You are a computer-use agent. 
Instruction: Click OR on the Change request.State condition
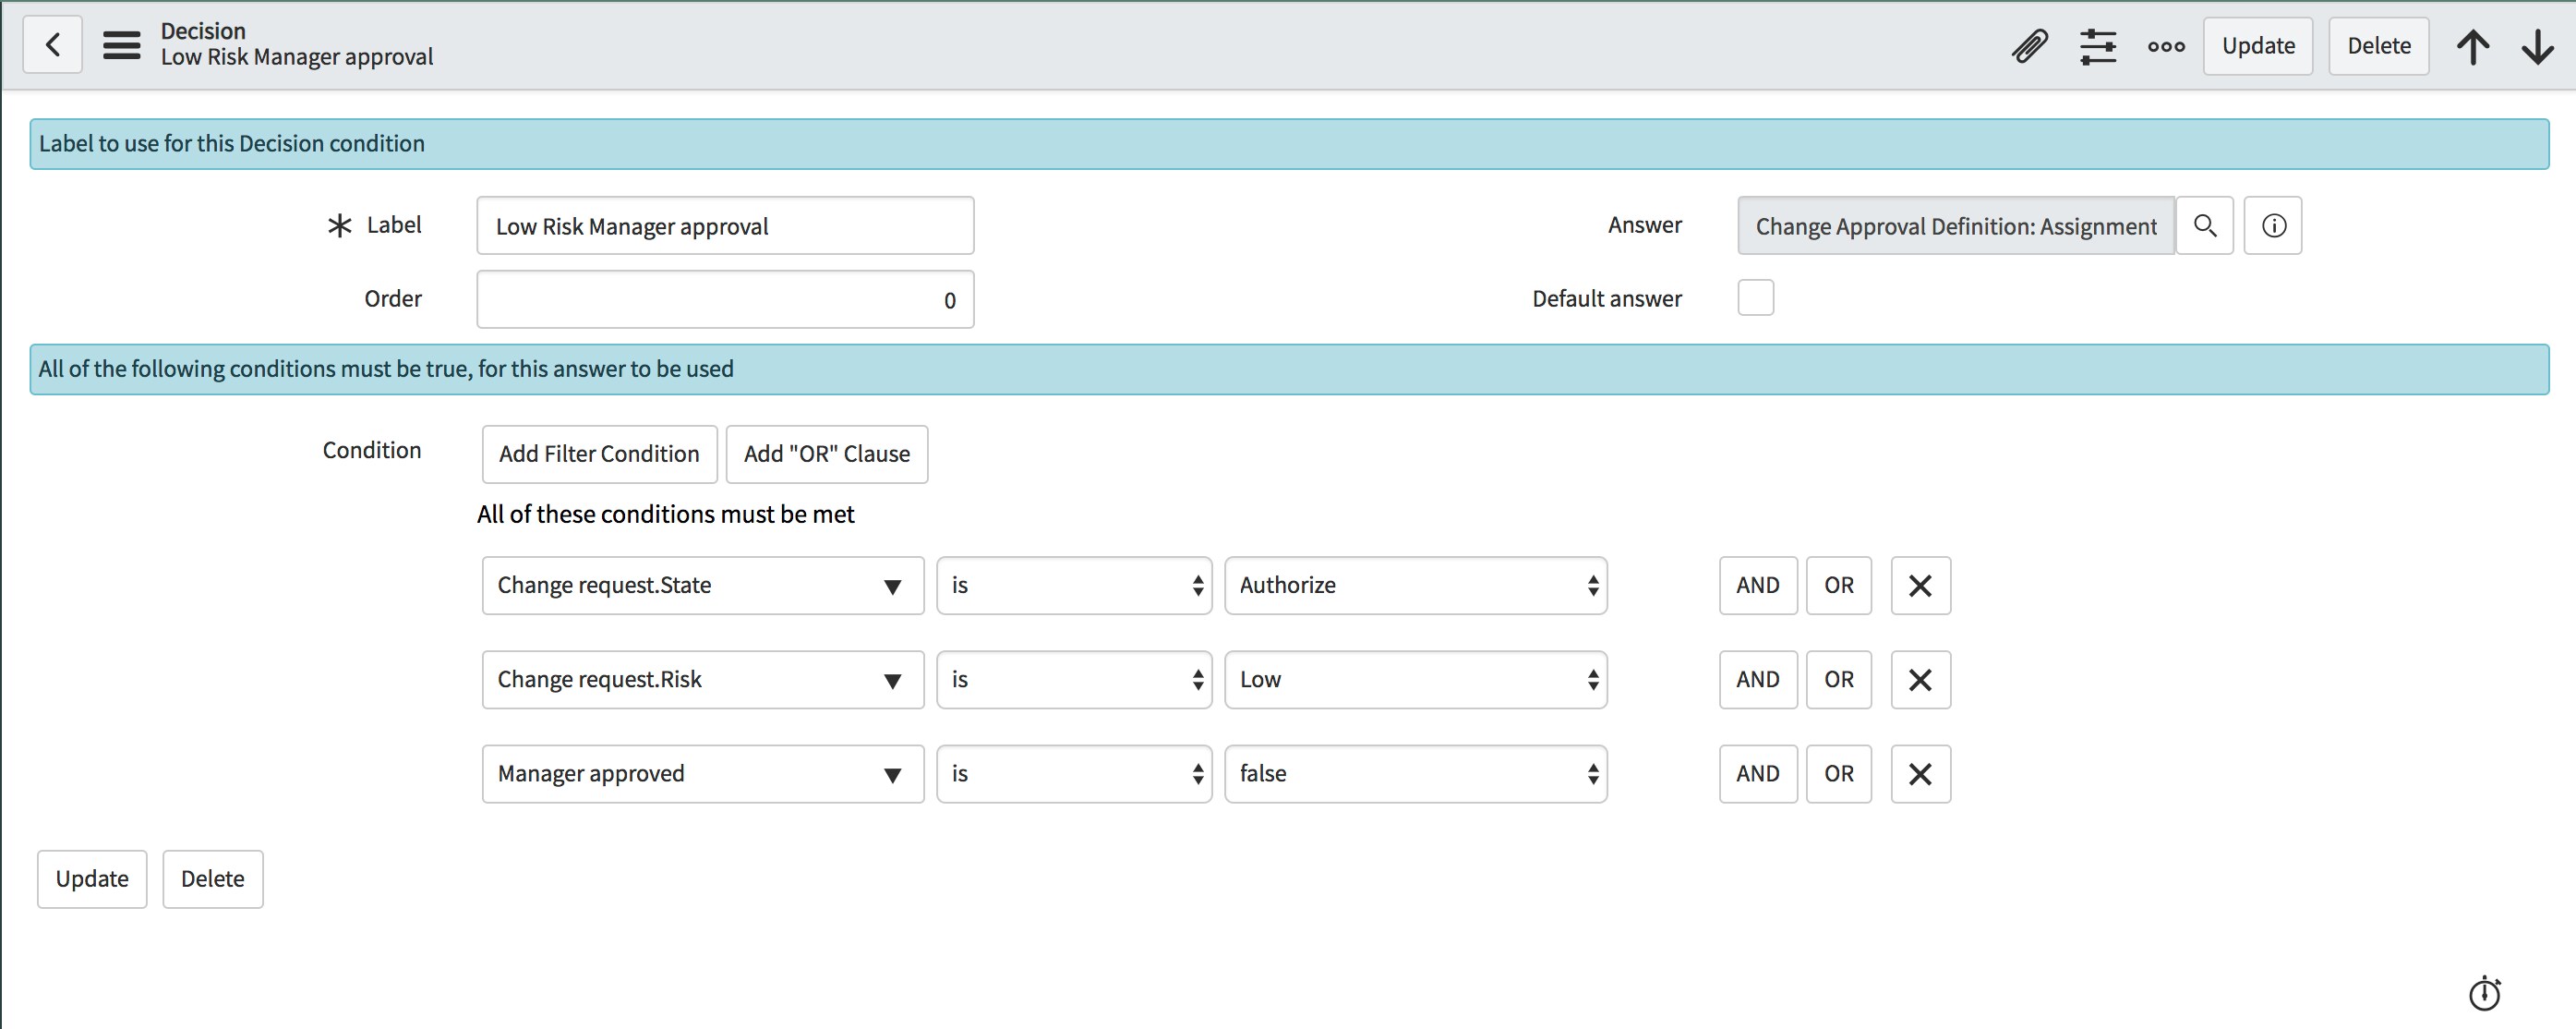coord(1838,585)
